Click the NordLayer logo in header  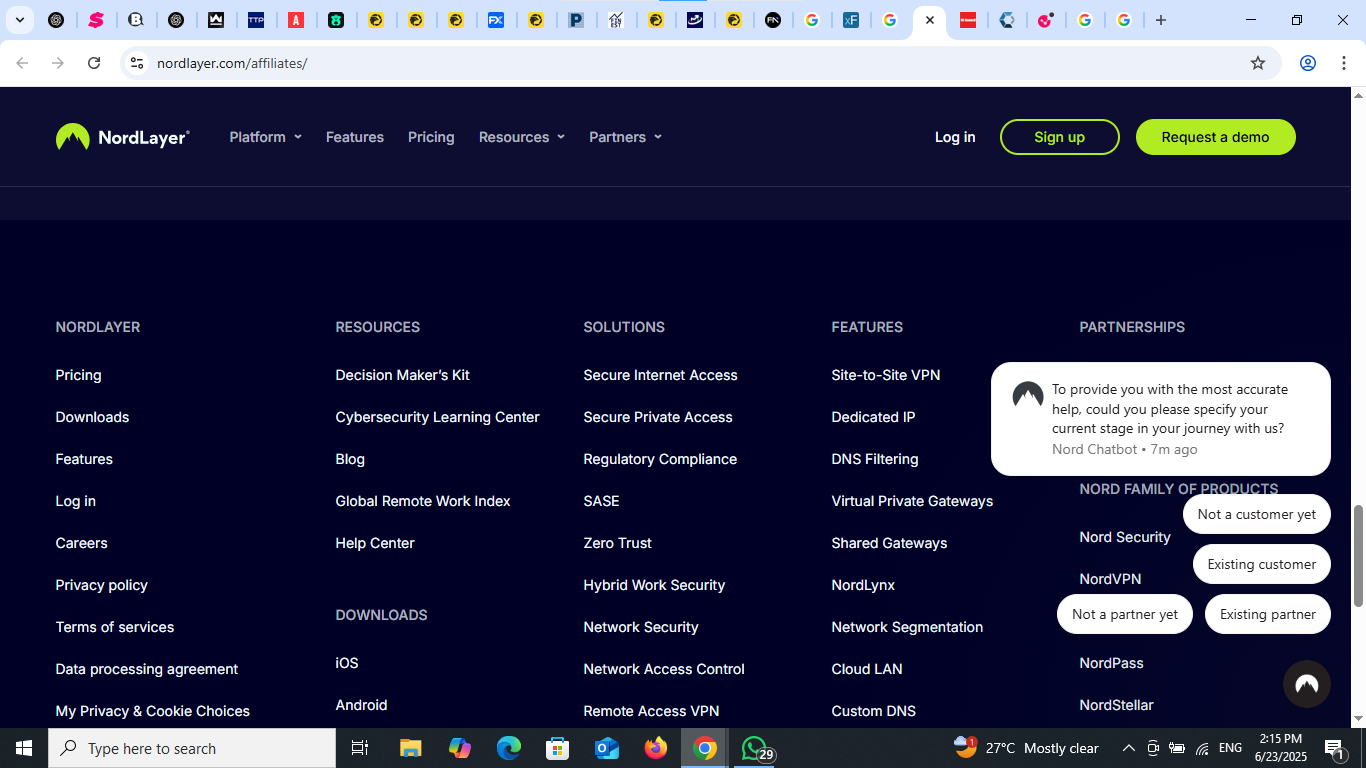click(x=123, y=137)
